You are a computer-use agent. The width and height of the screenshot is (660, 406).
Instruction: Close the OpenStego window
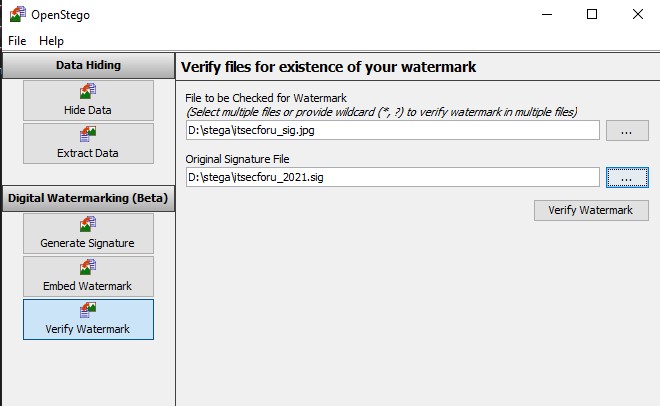[637, 14]
